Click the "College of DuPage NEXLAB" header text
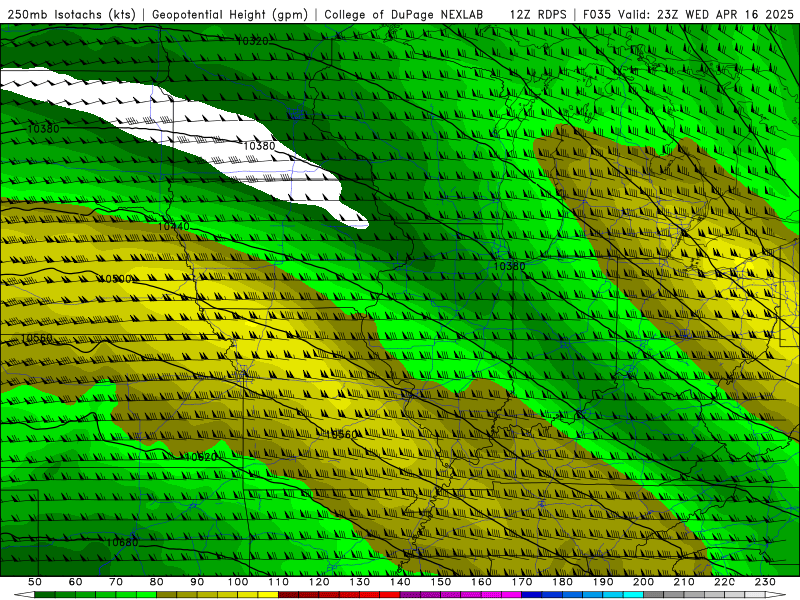The image size is (800, 600). coord(404,15)
